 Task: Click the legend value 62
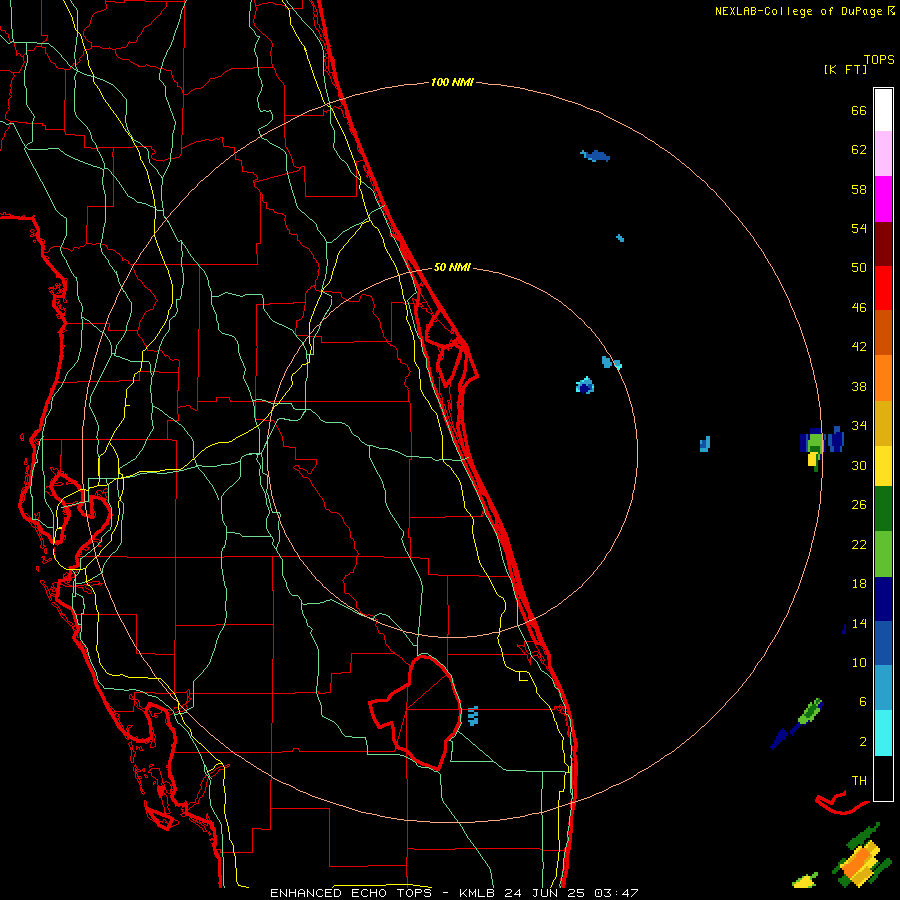tap(859, 150)
